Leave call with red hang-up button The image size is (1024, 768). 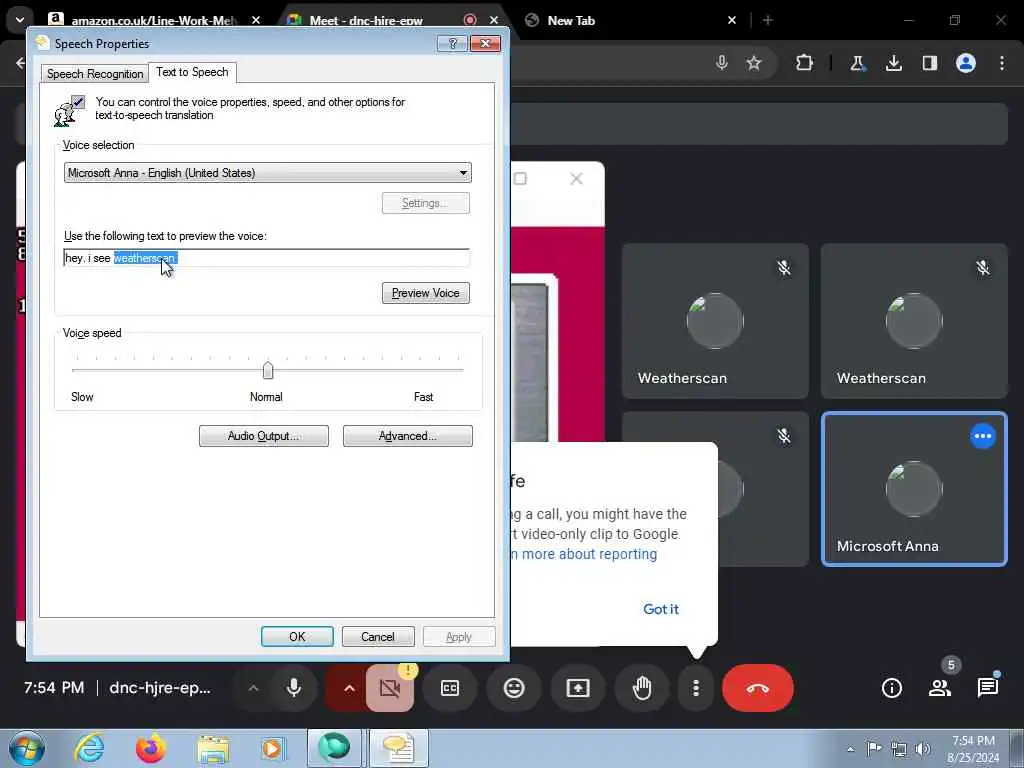(x=758, y=688)
